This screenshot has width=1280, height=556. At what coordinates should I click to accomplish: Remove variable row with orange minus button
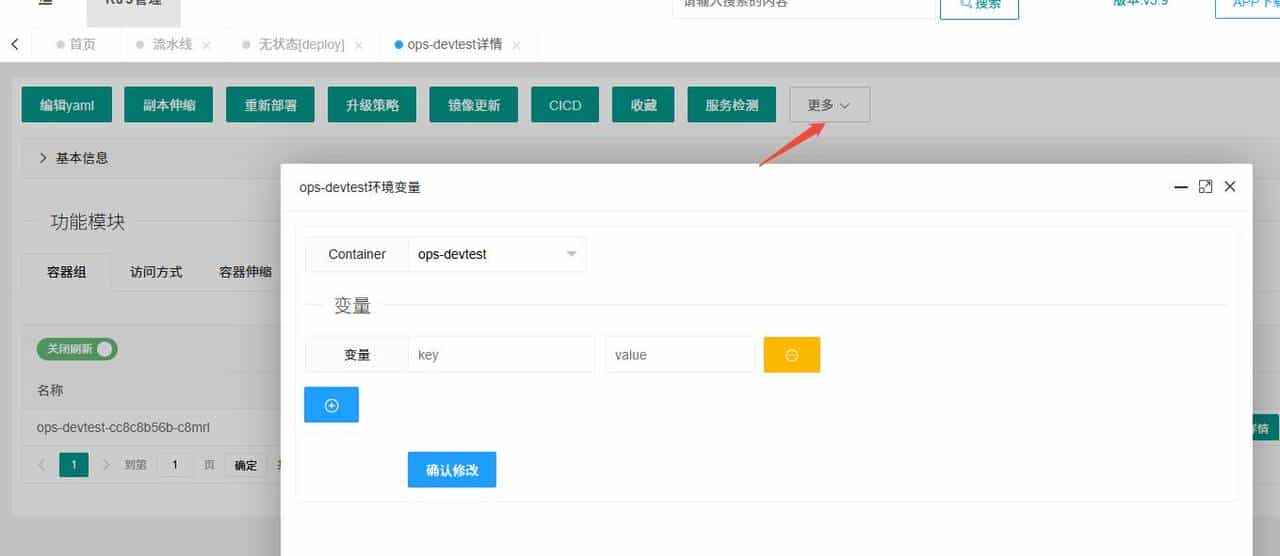point(792,355)
